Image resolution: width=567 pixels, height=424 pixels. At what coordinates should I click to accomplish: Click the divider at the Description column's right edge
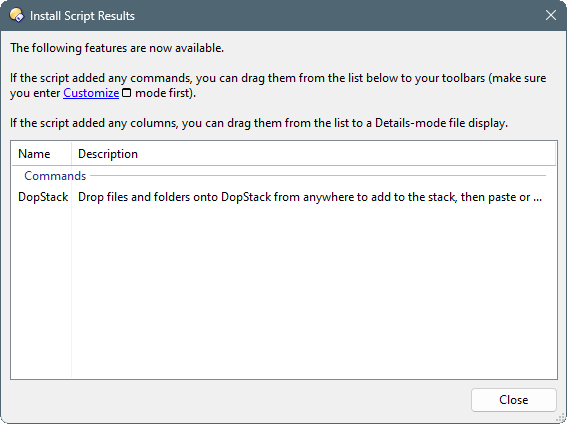click(x=555, y=154)
